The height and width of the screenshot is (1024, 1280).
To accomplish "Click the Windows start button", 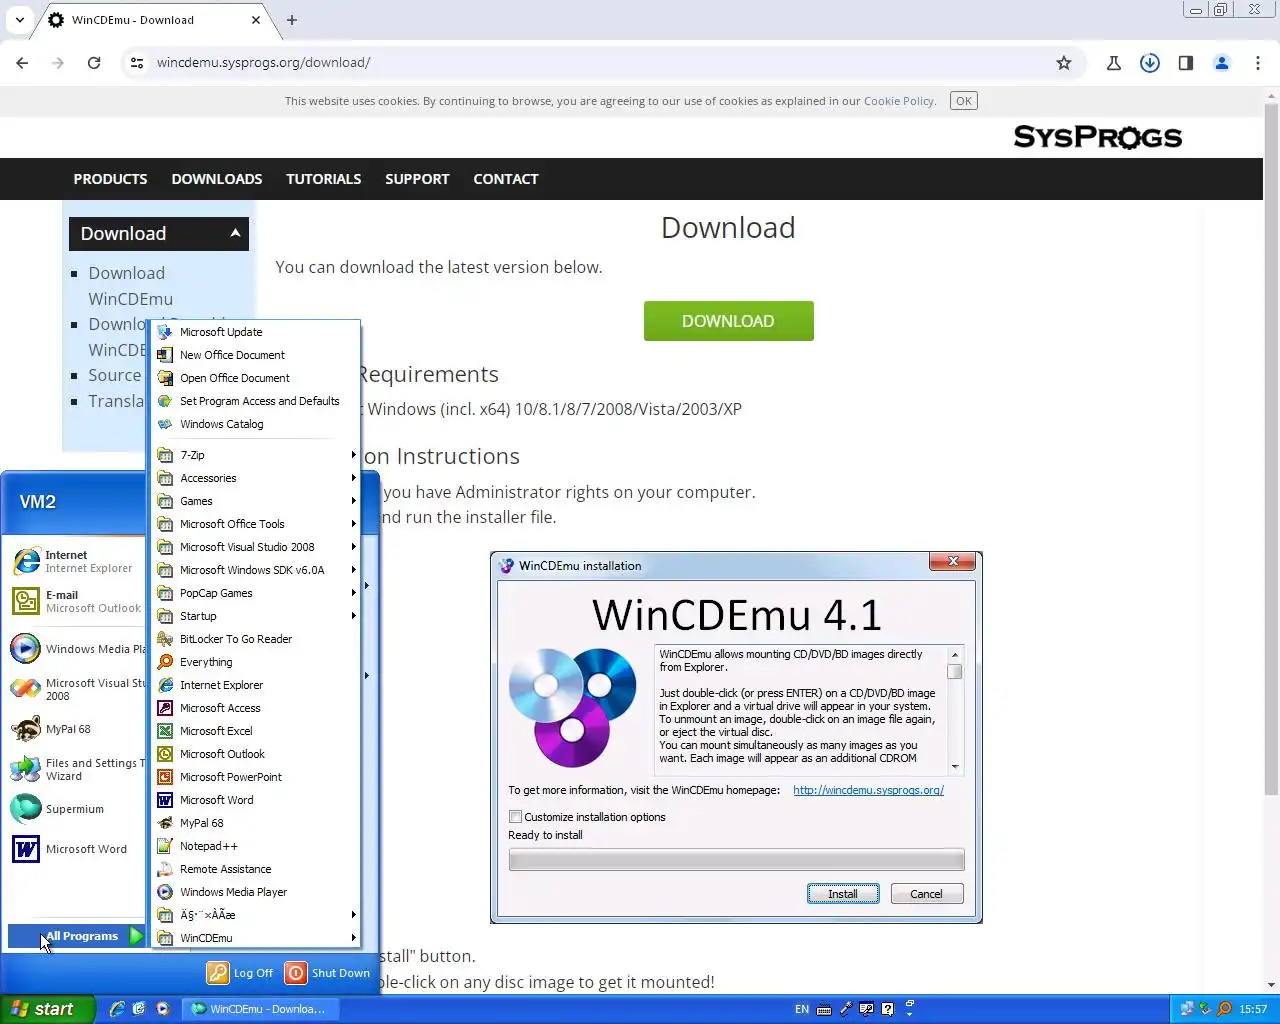I will click(x=47, y=1009).
